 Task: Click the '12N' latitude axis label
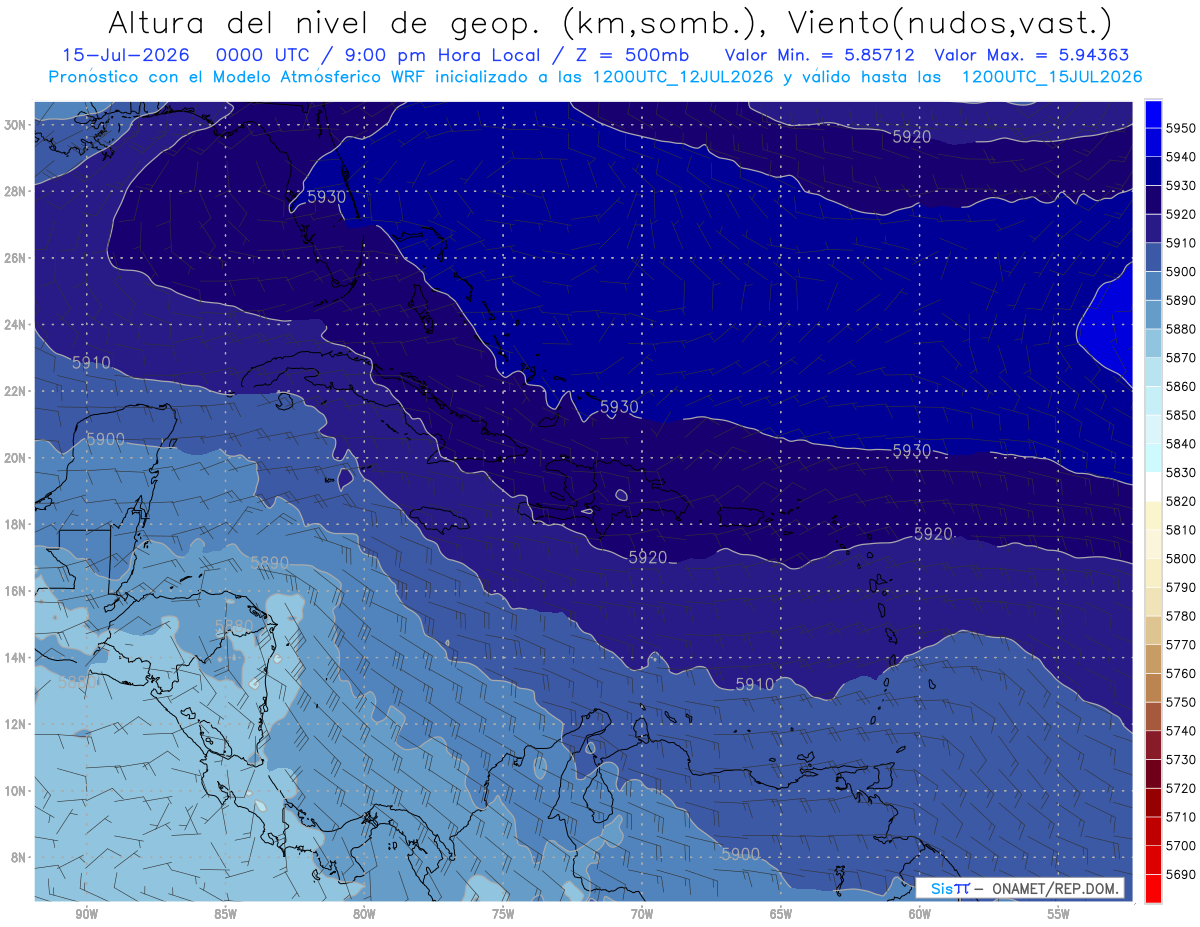click(17, 724)
